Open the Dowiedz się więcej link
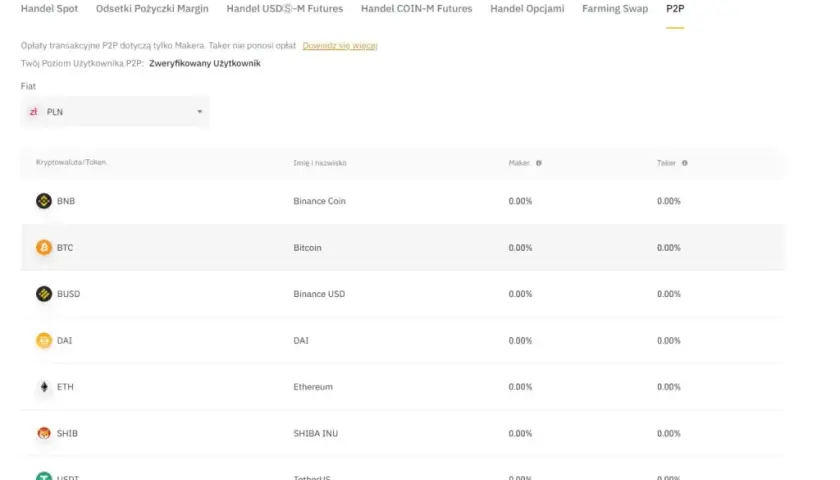The height and width of the screenshot is (480, 840). [x=340, y=46]
